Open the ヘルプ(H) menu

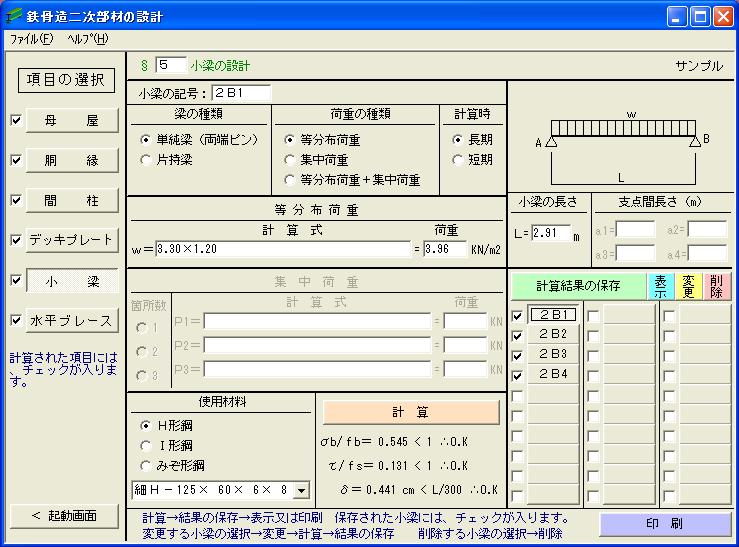87,39
